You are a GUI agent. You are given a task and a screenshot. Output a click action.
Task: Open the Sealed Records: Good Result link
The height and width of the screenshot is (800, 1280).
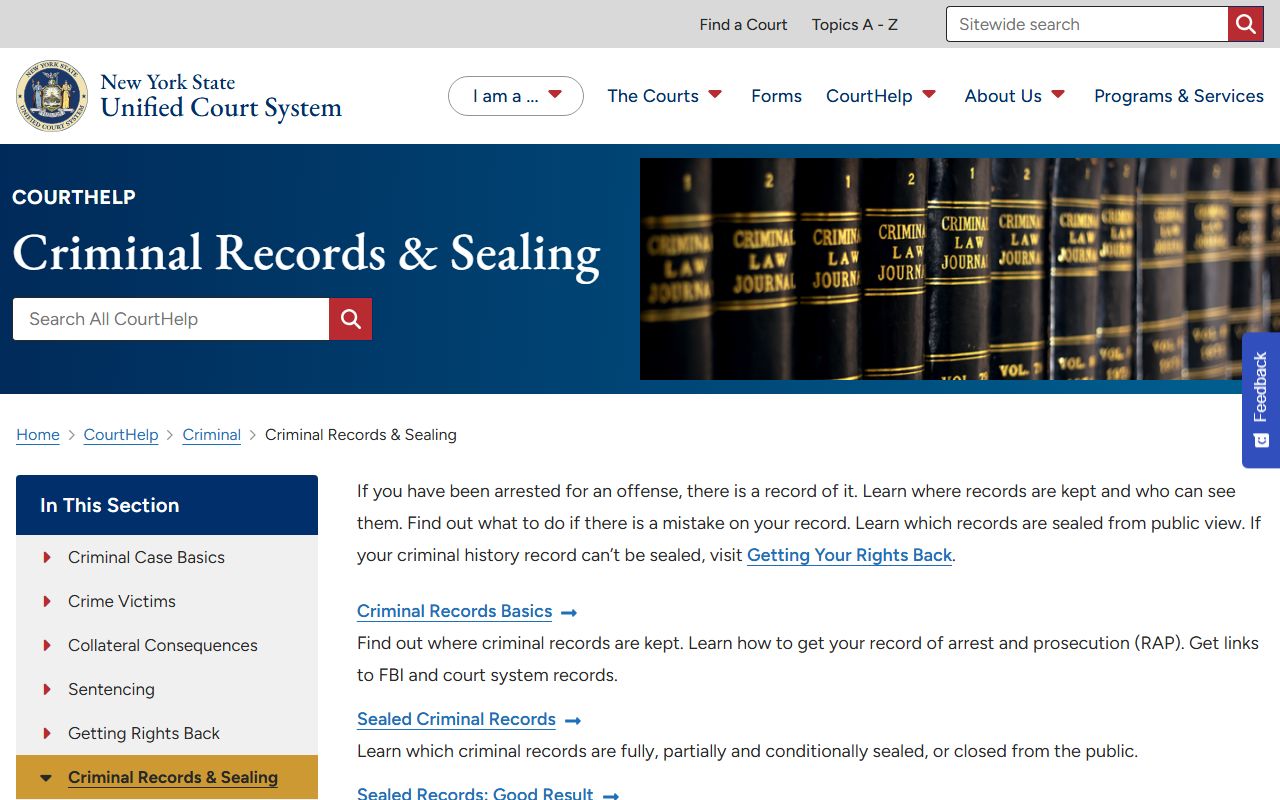475,793
